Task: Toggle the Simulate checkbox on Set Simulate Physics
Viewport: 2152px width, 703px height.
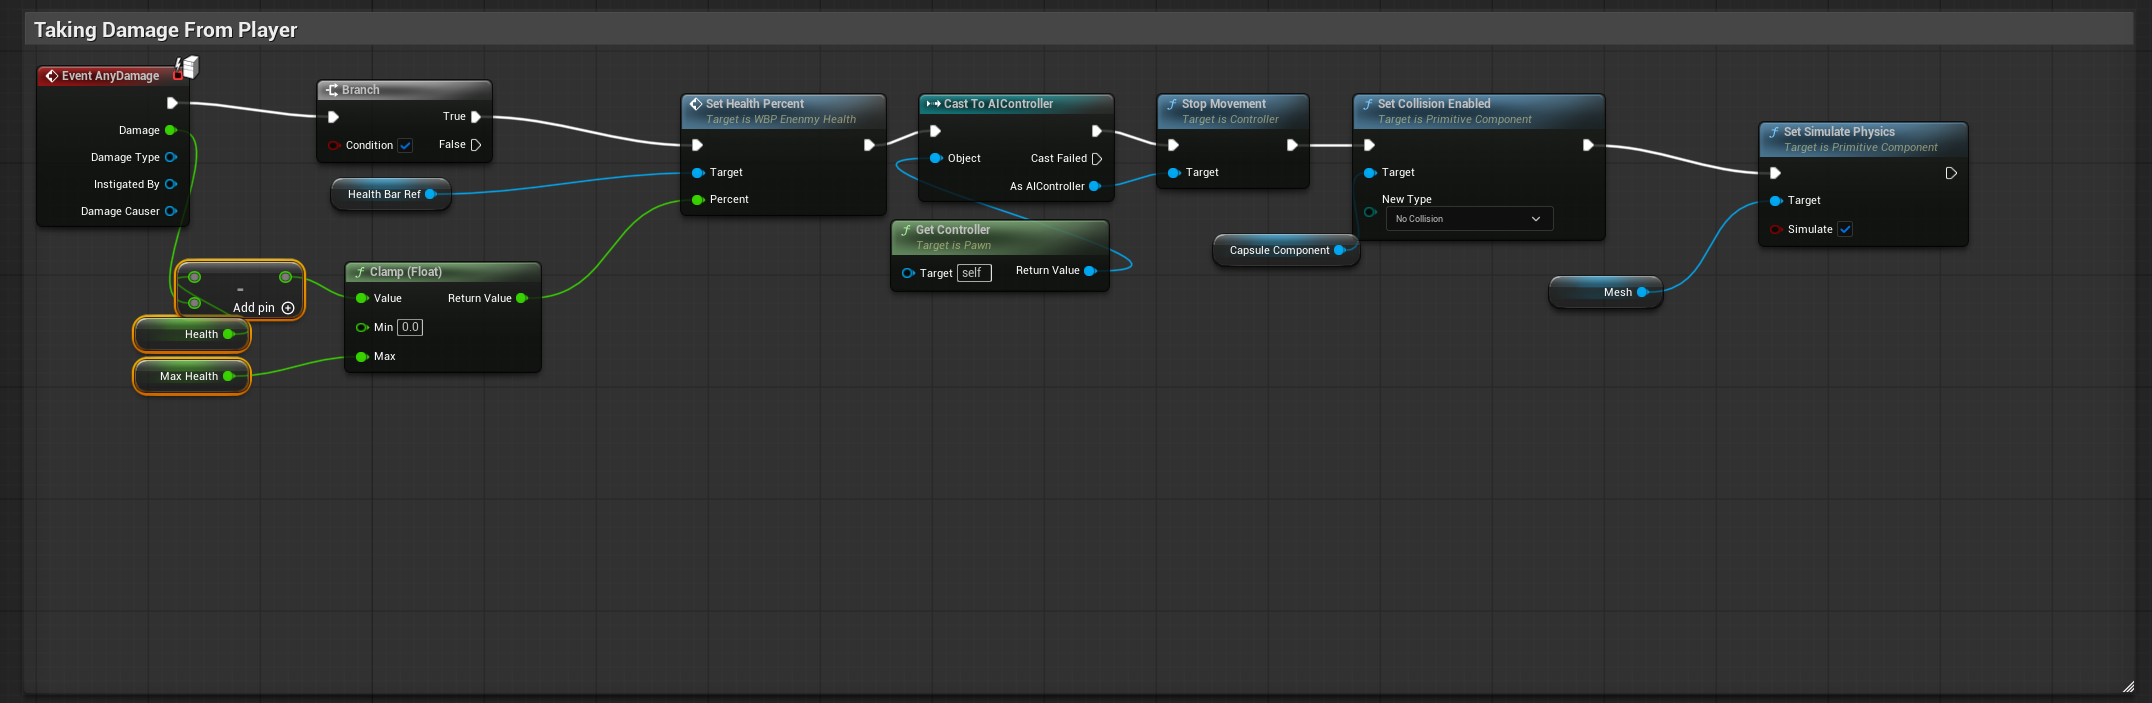Action: (x=1845, y=229)
